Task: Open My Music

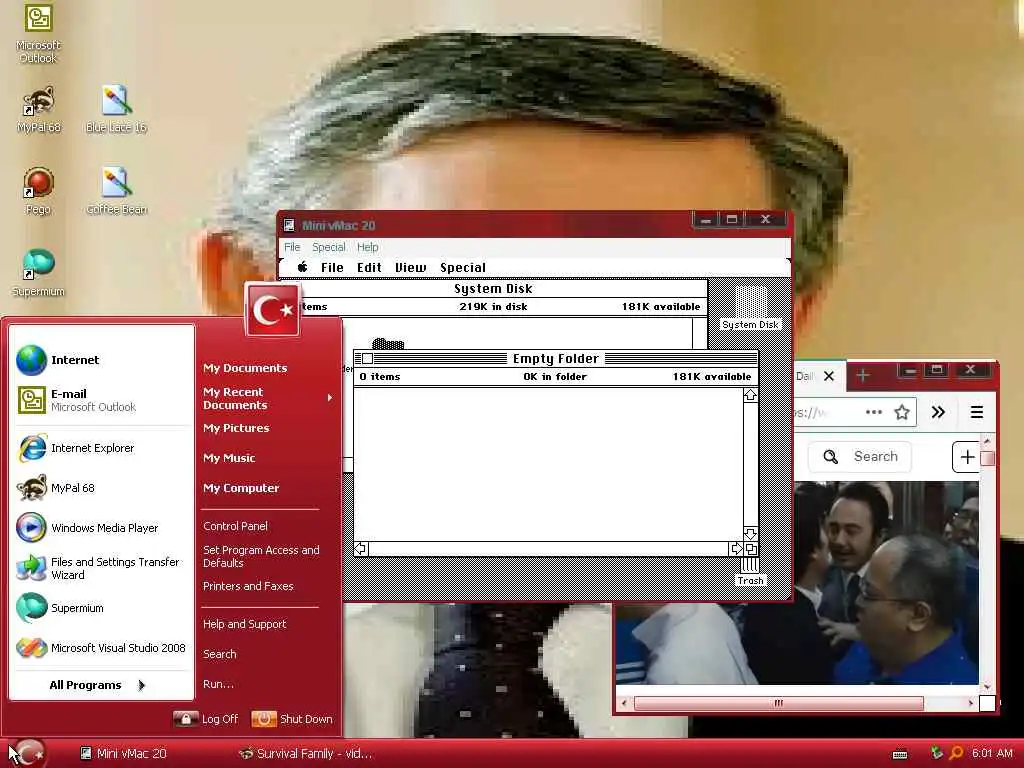Action: coord(229,458)
